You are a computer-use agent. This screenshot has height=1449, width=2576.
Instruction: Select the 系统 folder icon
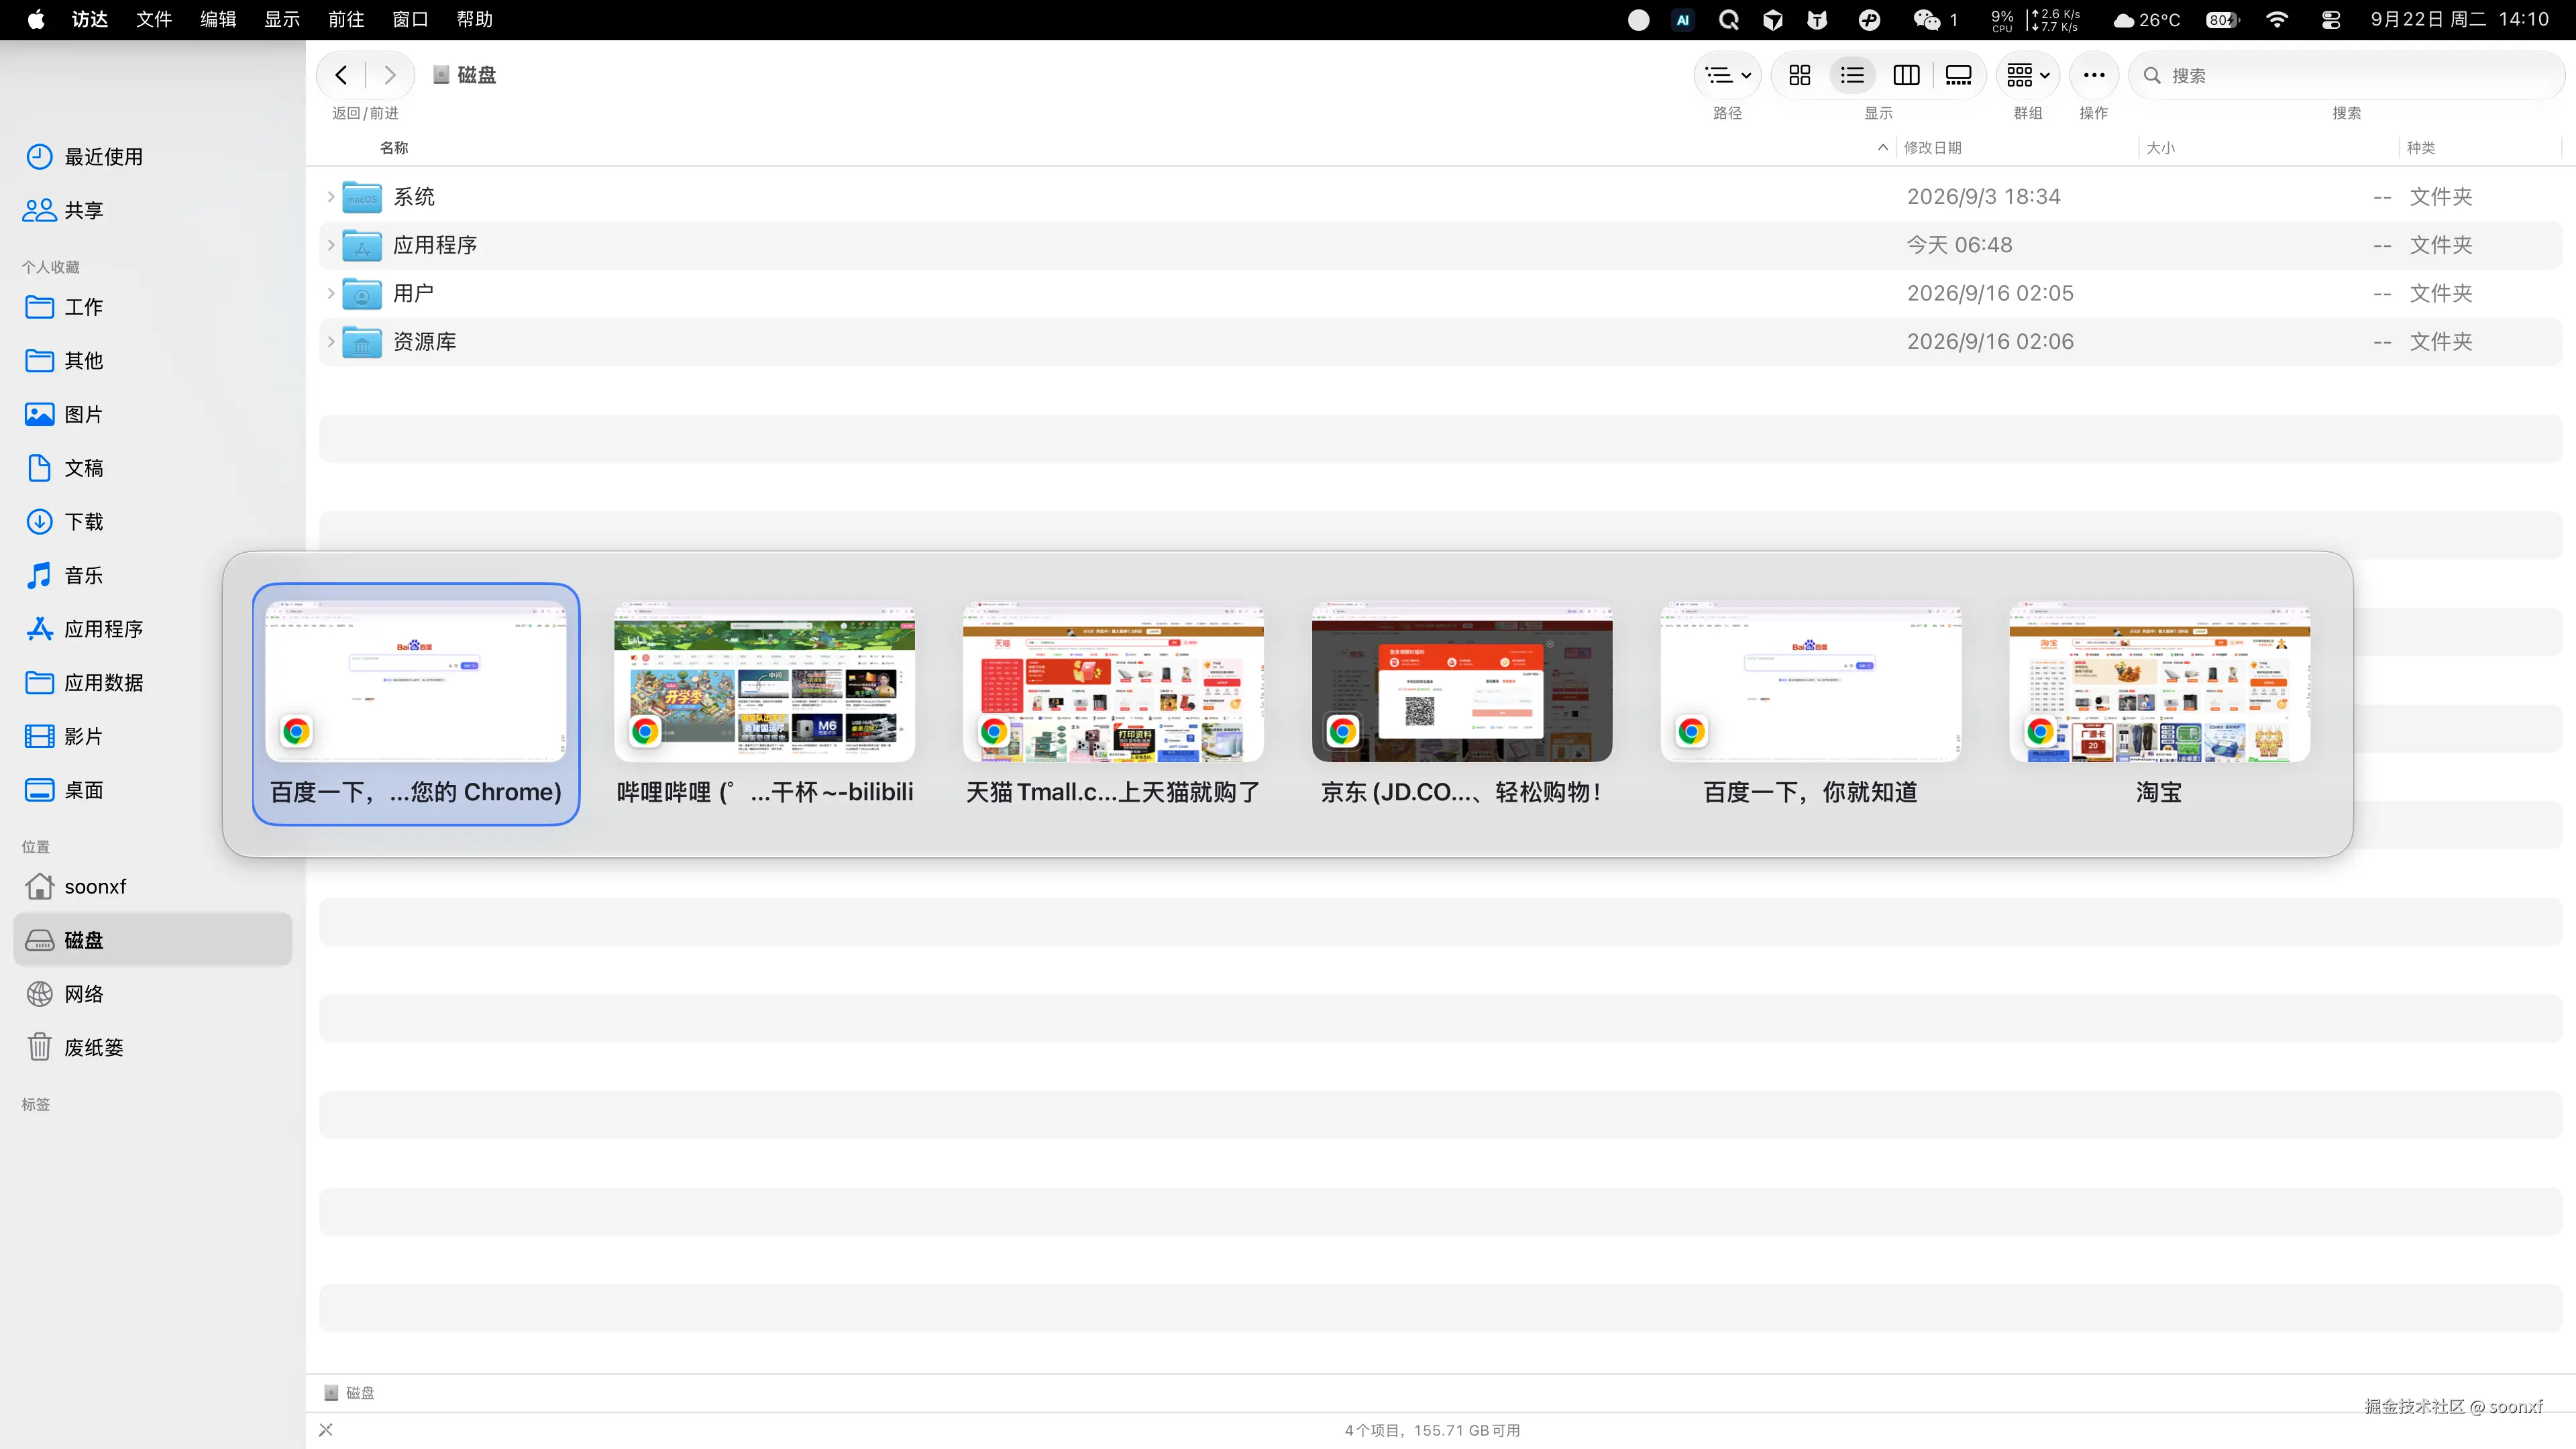362,197
